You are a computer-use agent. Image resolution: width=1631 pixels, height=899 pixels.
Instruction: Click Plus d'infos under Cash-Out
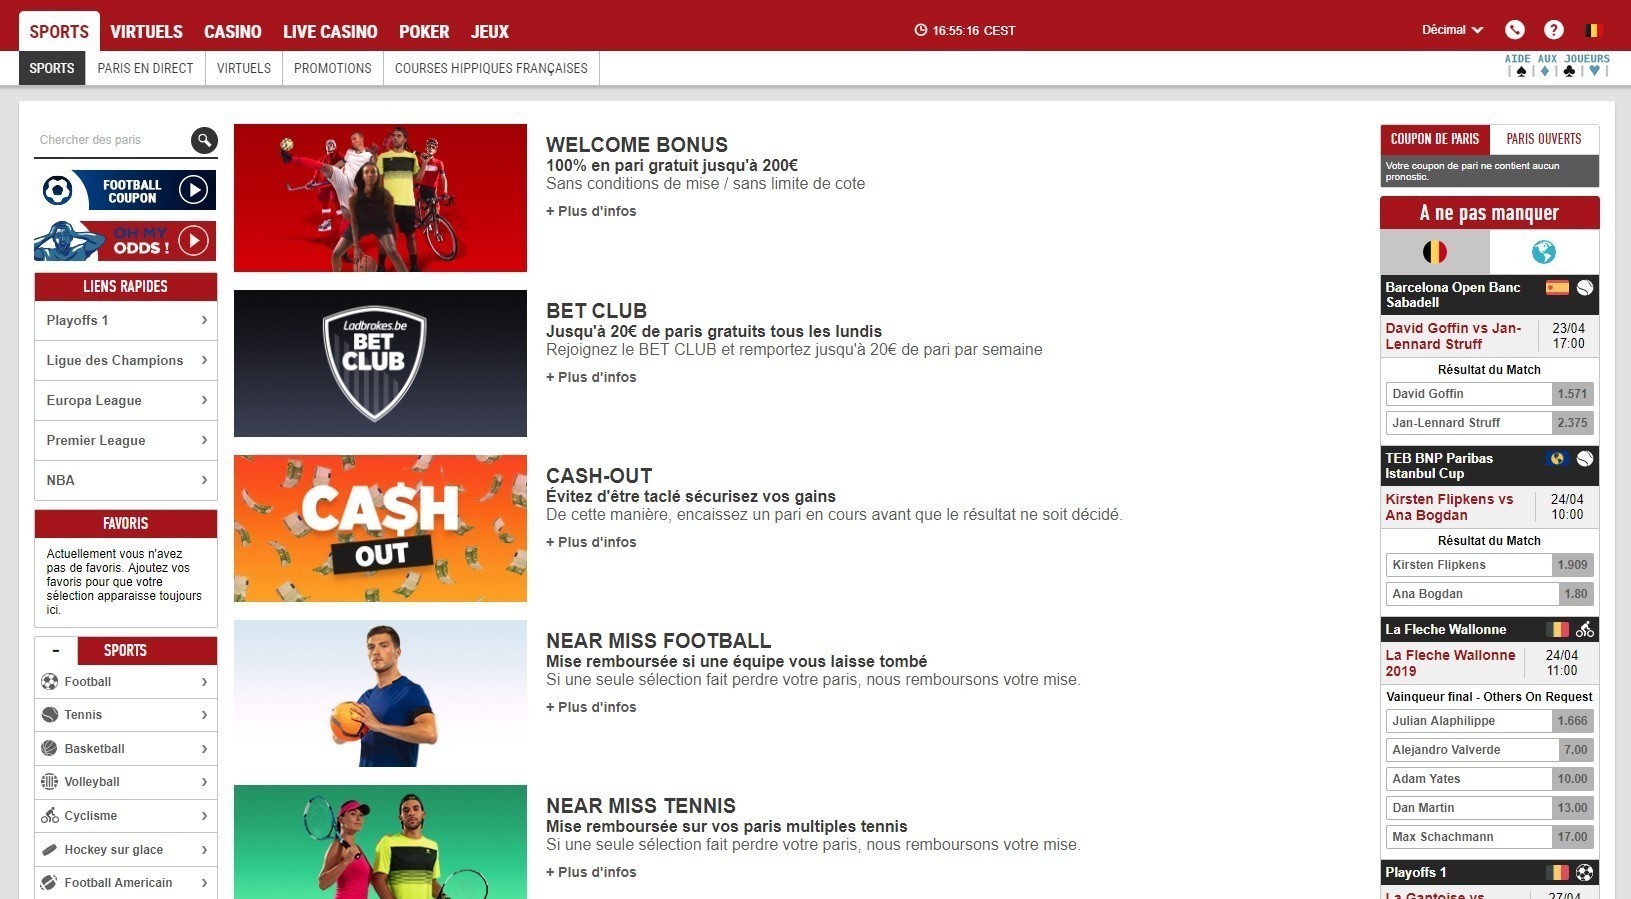tap(591, 542)
